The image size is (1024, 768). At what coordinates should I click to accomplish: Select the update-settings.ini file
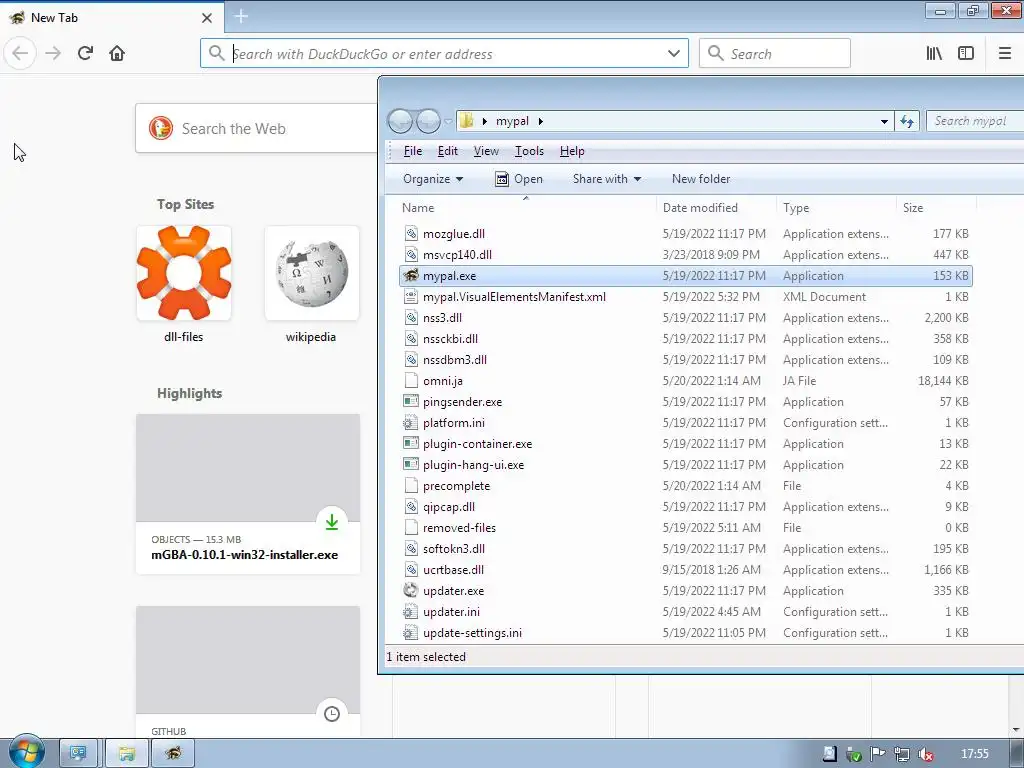click(686, 633)
